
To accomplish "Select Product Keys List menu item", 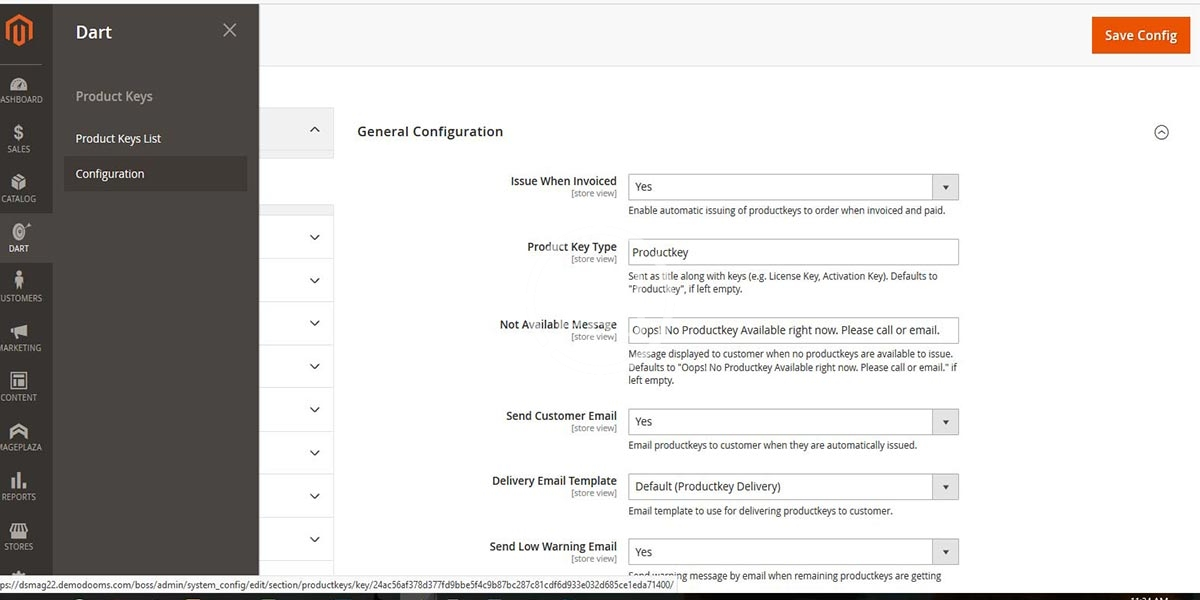I will tap(118, 139).
